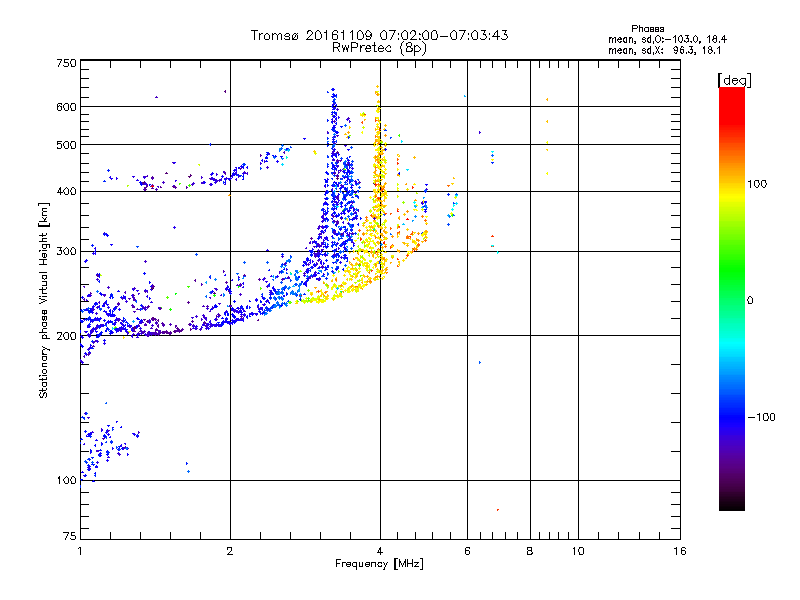Viewport: 800px width, 600px height.
Task: Pick the green 0 degree colorbar region
Action: click(x=732, y=300)
